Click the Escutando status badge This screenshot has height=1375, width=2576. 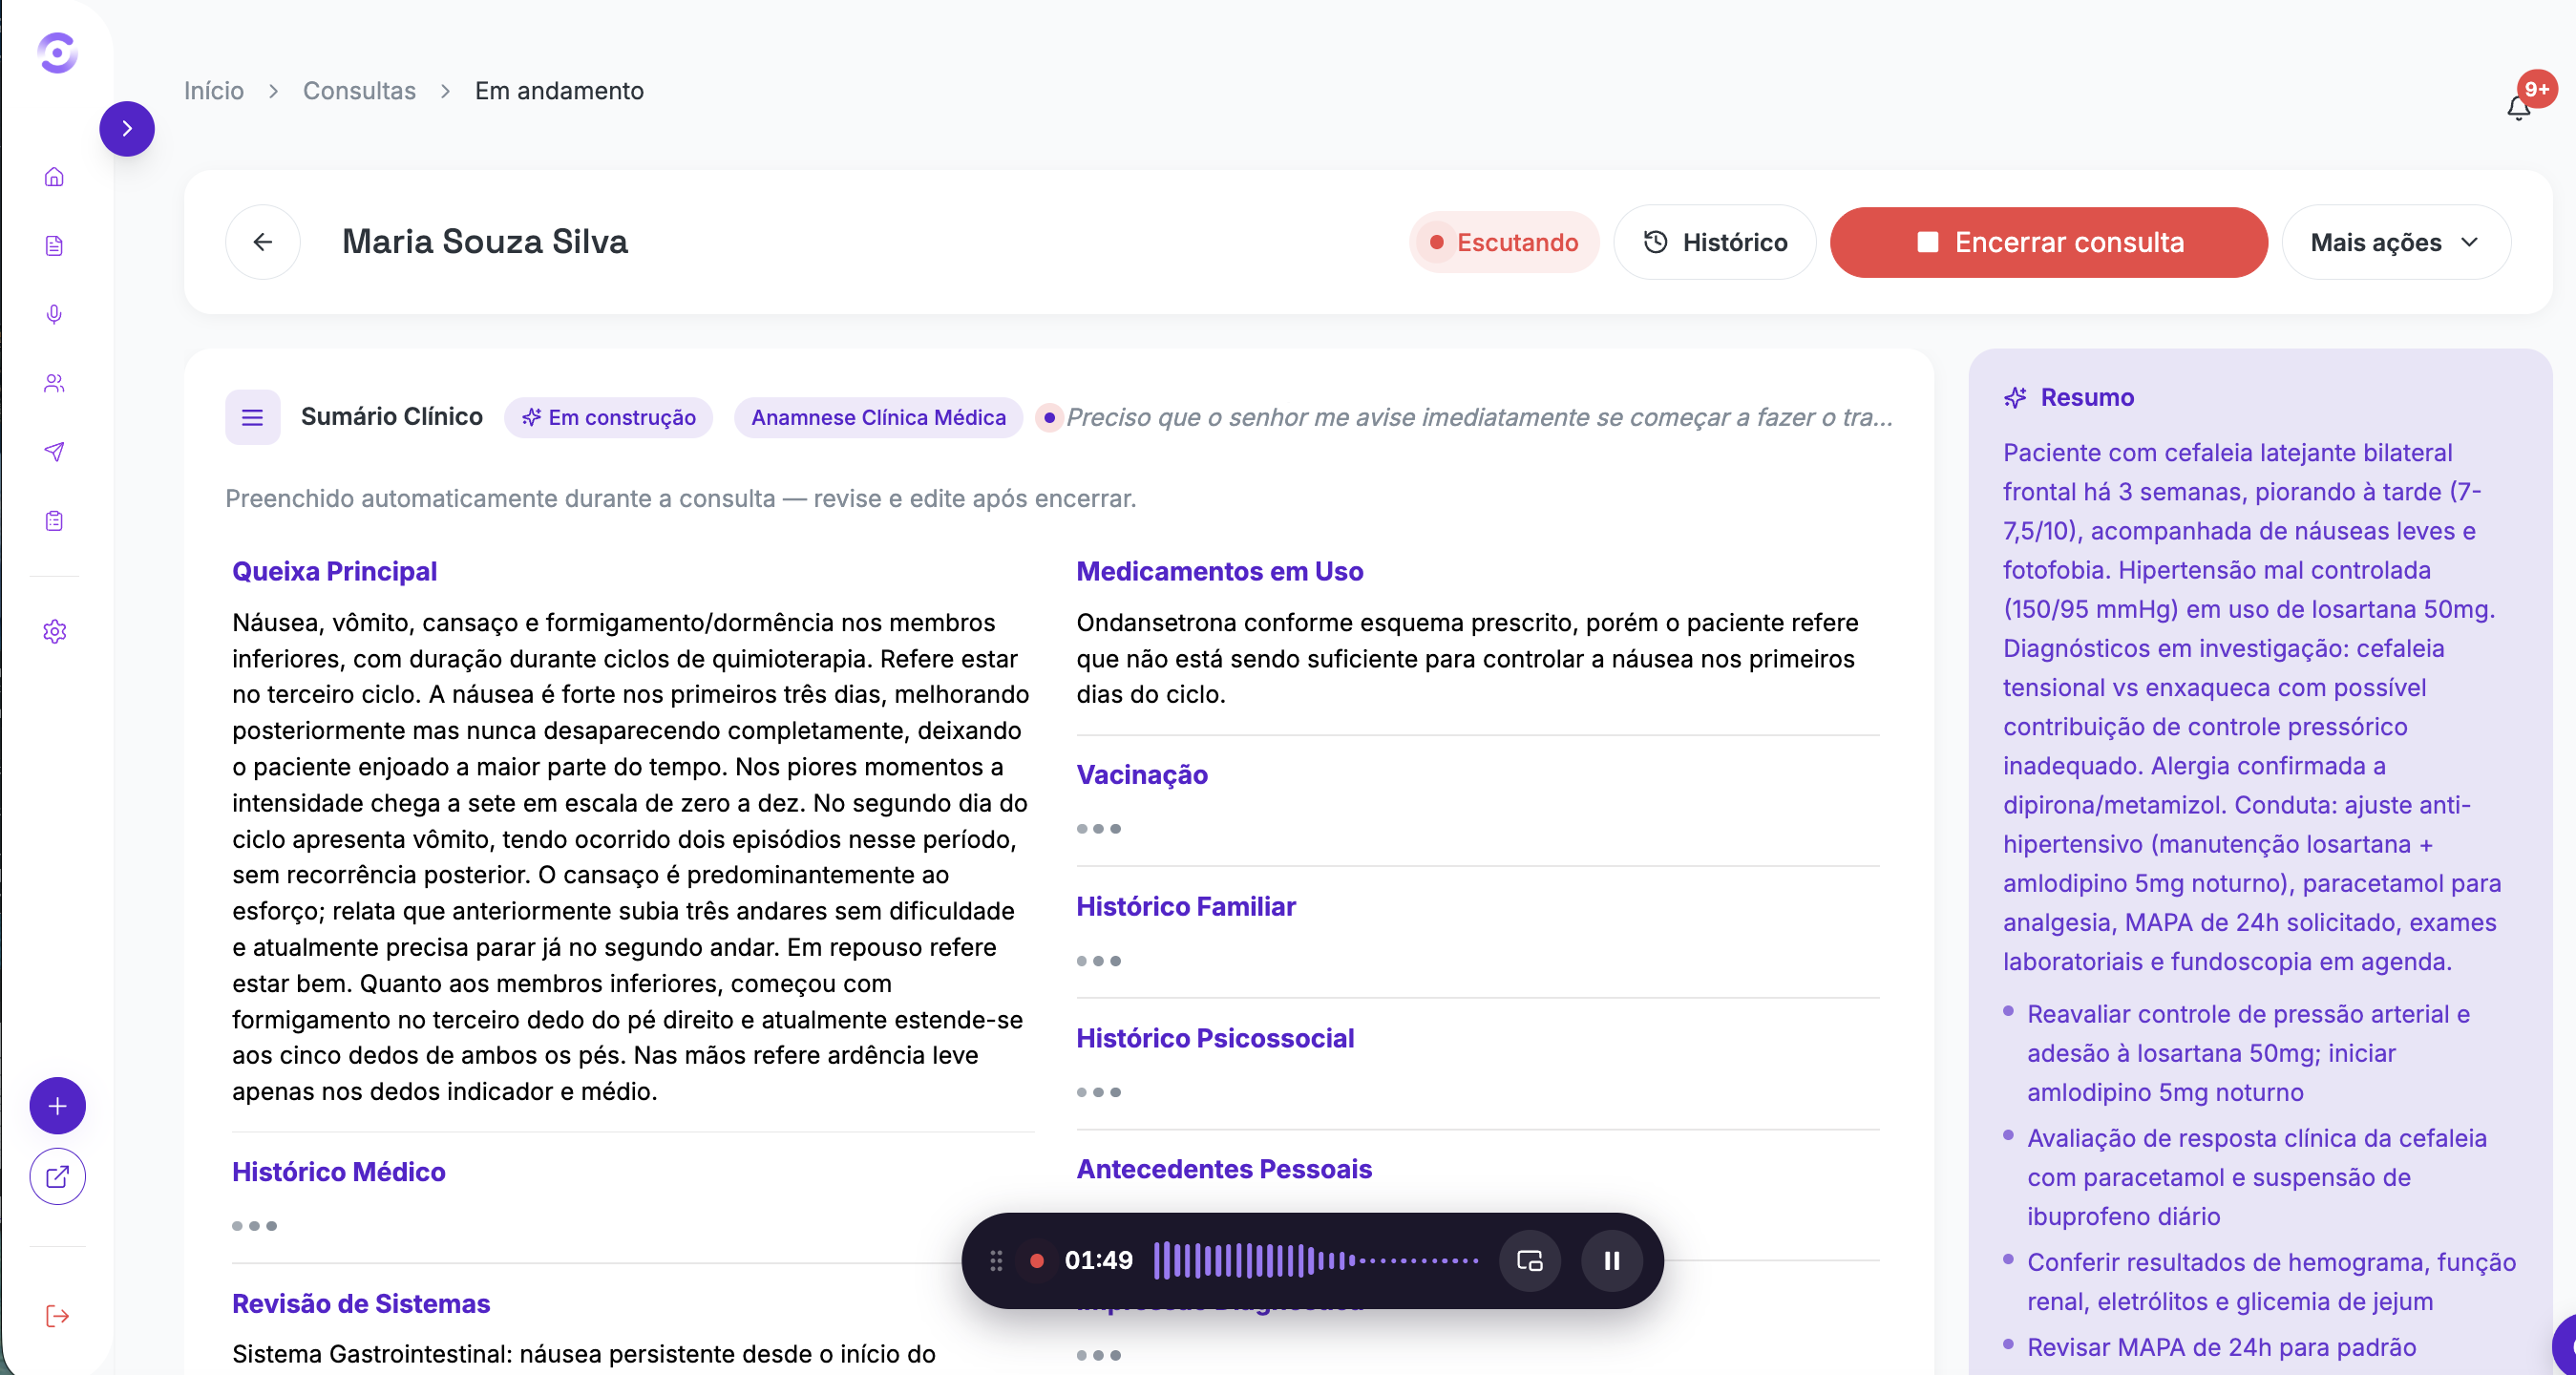[x=1504, y=242]
